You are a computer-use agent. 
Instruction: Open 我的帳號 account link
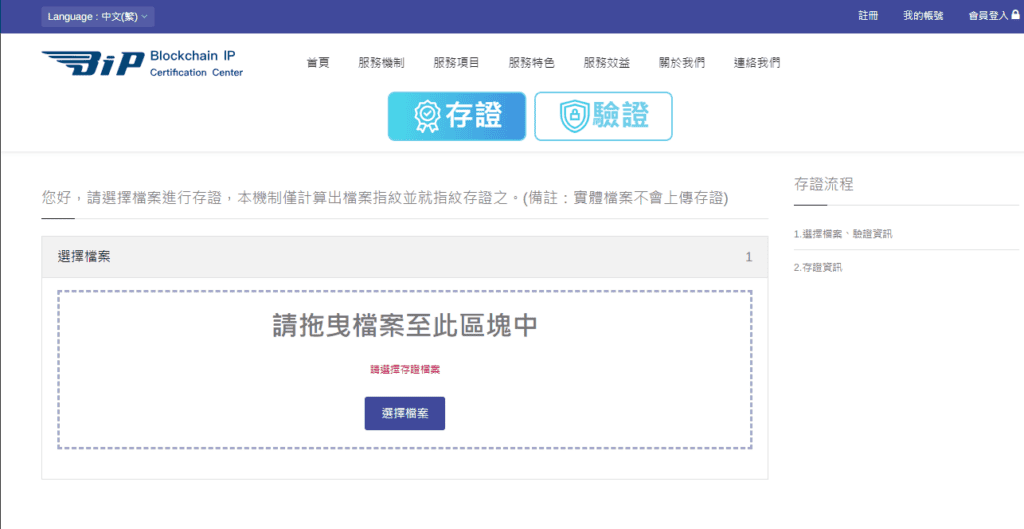922,16
